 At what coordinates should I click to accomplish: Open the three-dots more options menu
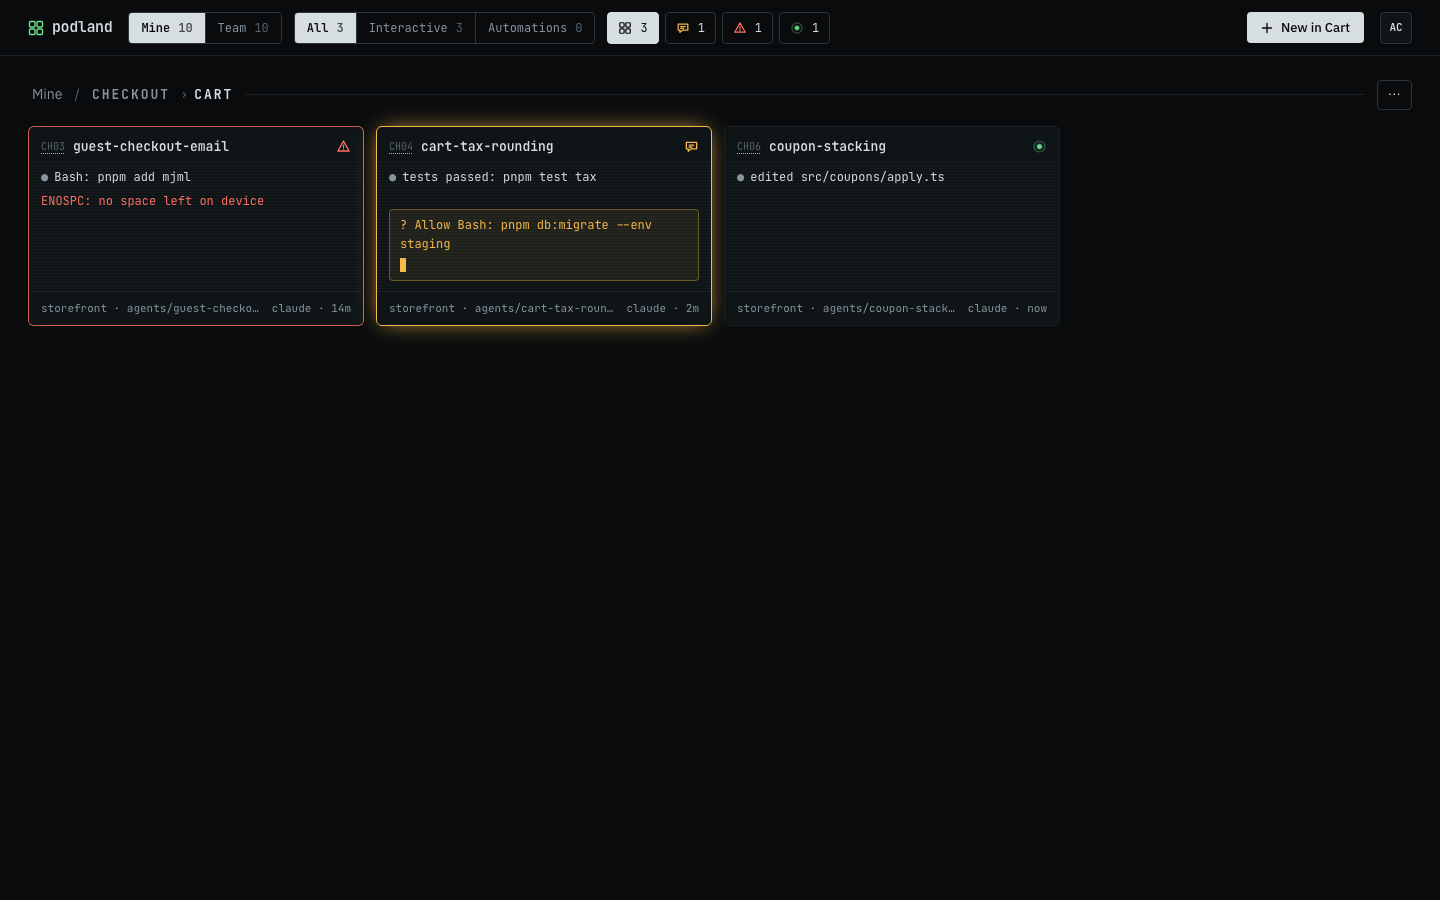pos(1394,95)
